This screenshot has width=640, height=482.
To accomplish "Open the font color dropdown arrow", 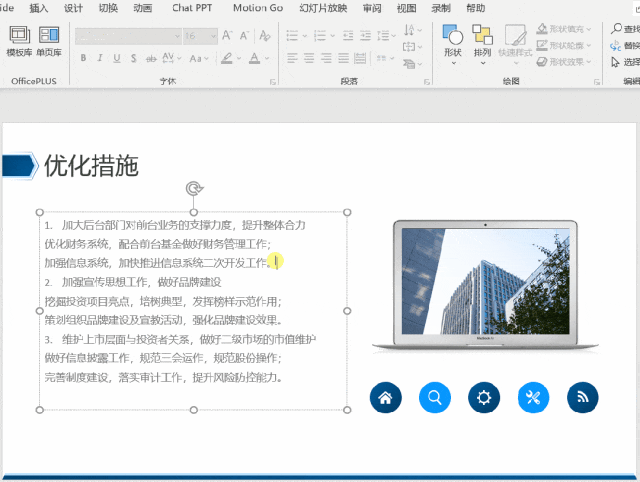I will pos(267,59).
